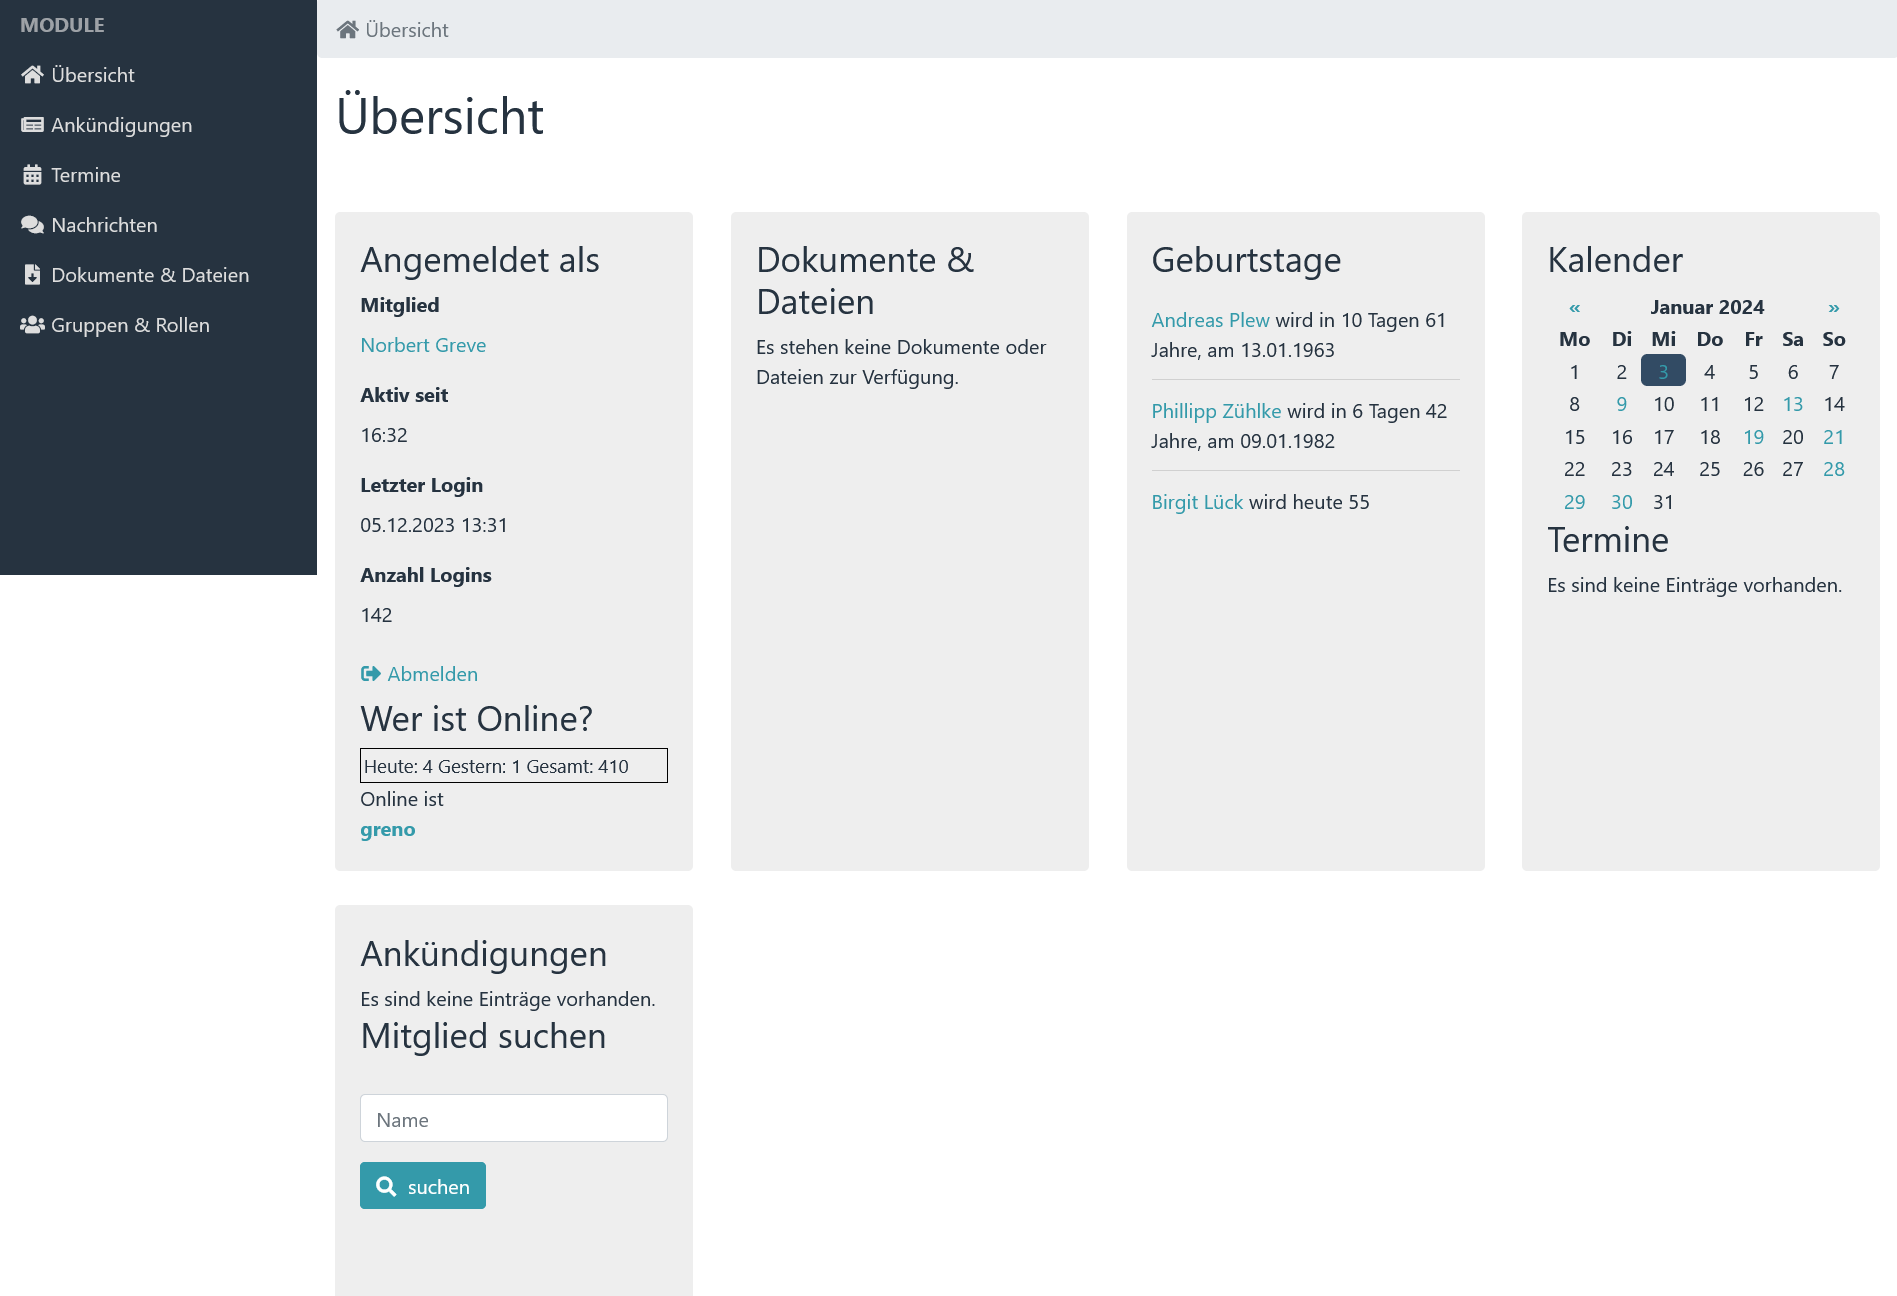Screen dimensions: 1897x1296
Task: Click the document icon beside Dokumente & Dateien
Action: click(x=31, y=274)
